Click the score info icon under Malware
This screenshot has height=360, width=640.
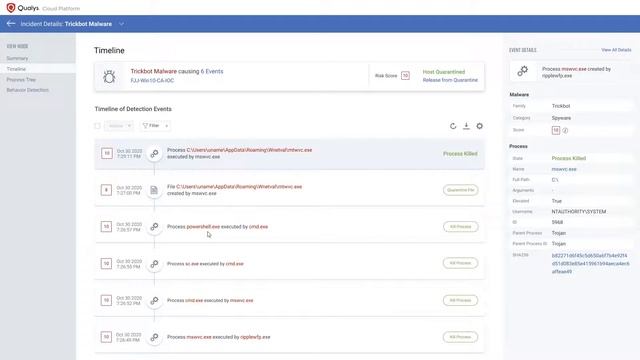(565, 131)
